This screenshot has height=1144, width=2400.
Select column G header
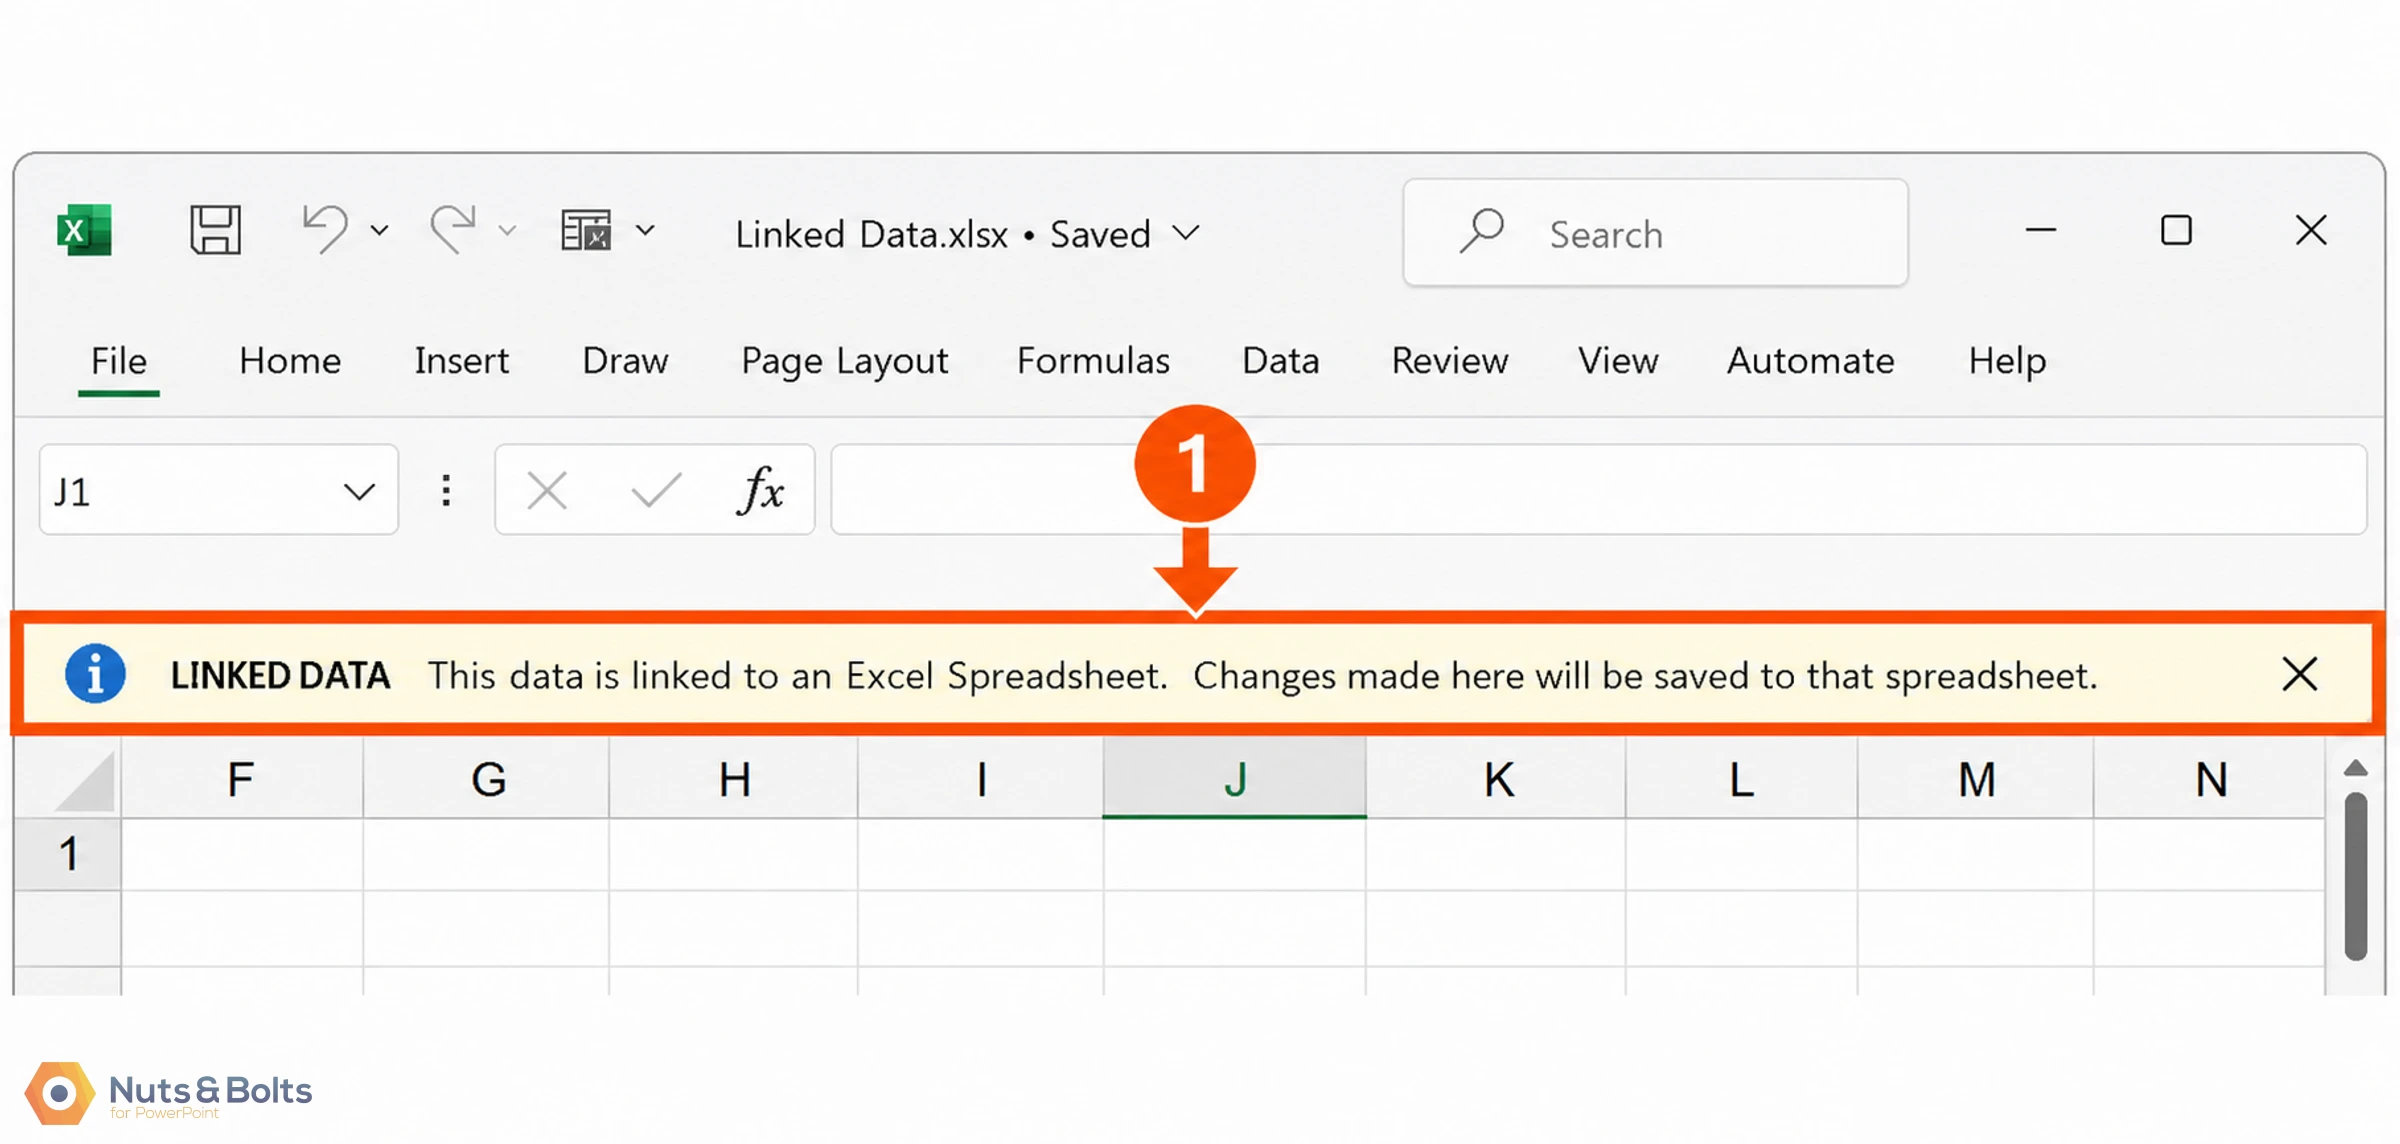[487, 780]
